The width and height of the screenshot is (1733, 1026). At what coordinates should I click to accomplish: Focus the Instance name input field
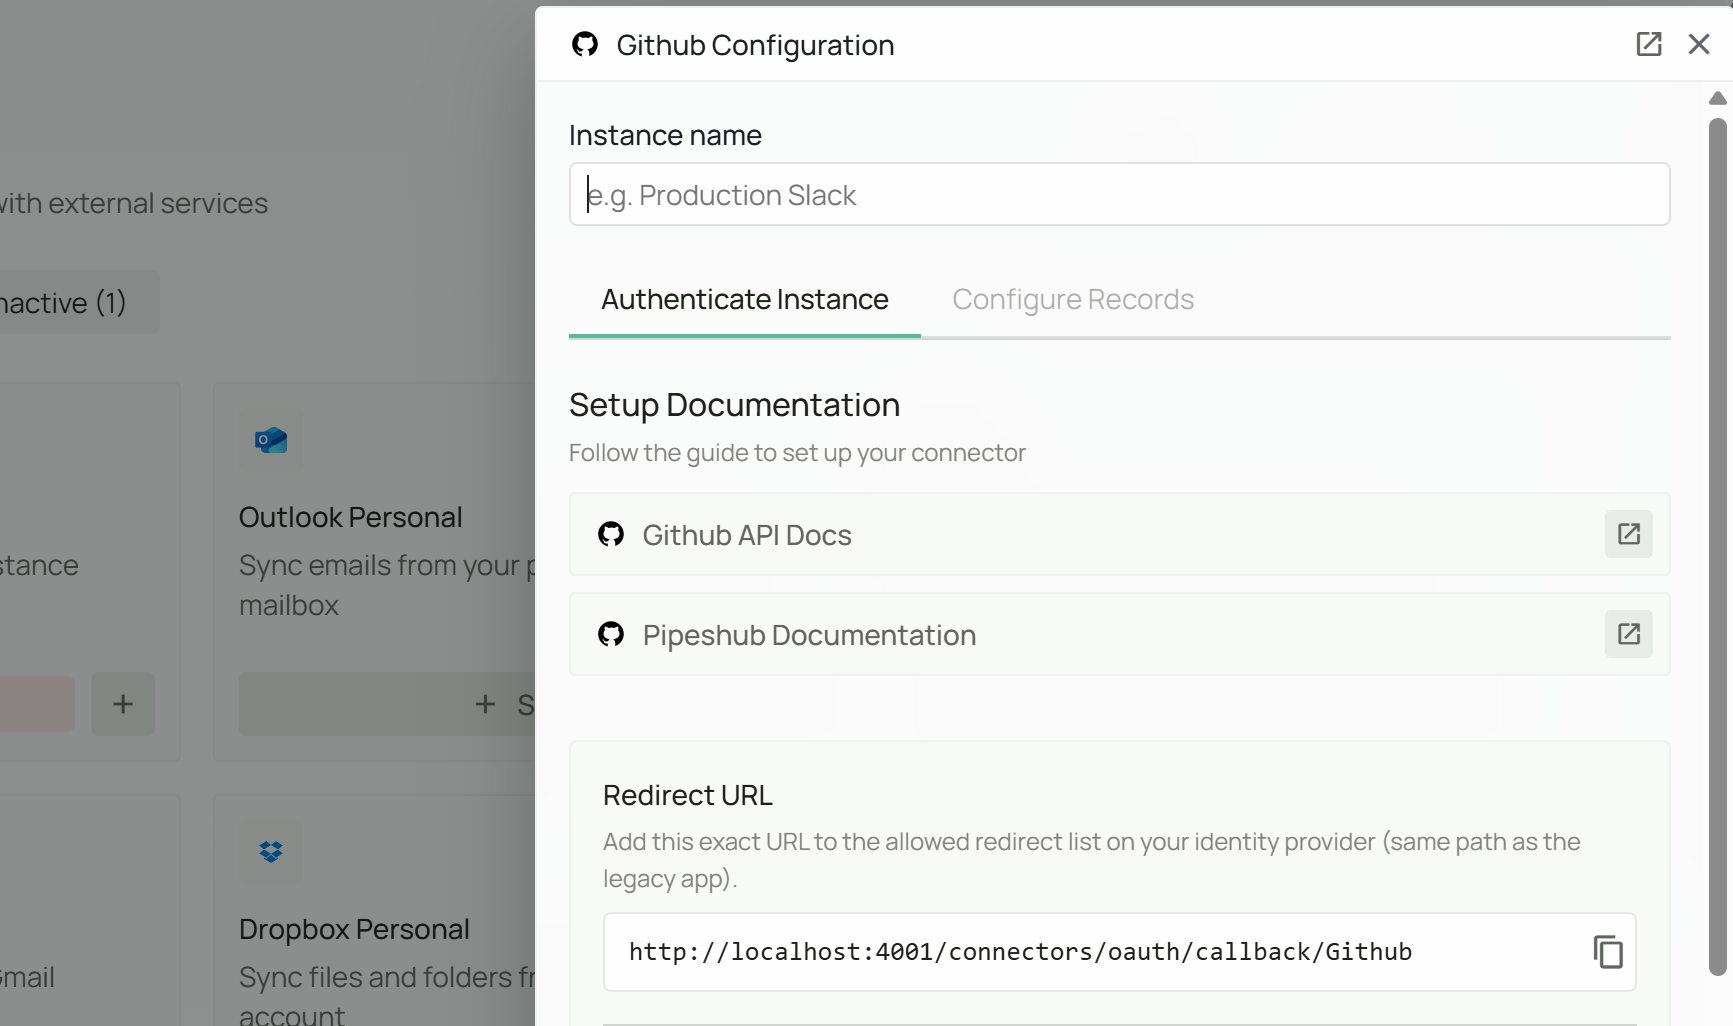[x=1119, y=194]
